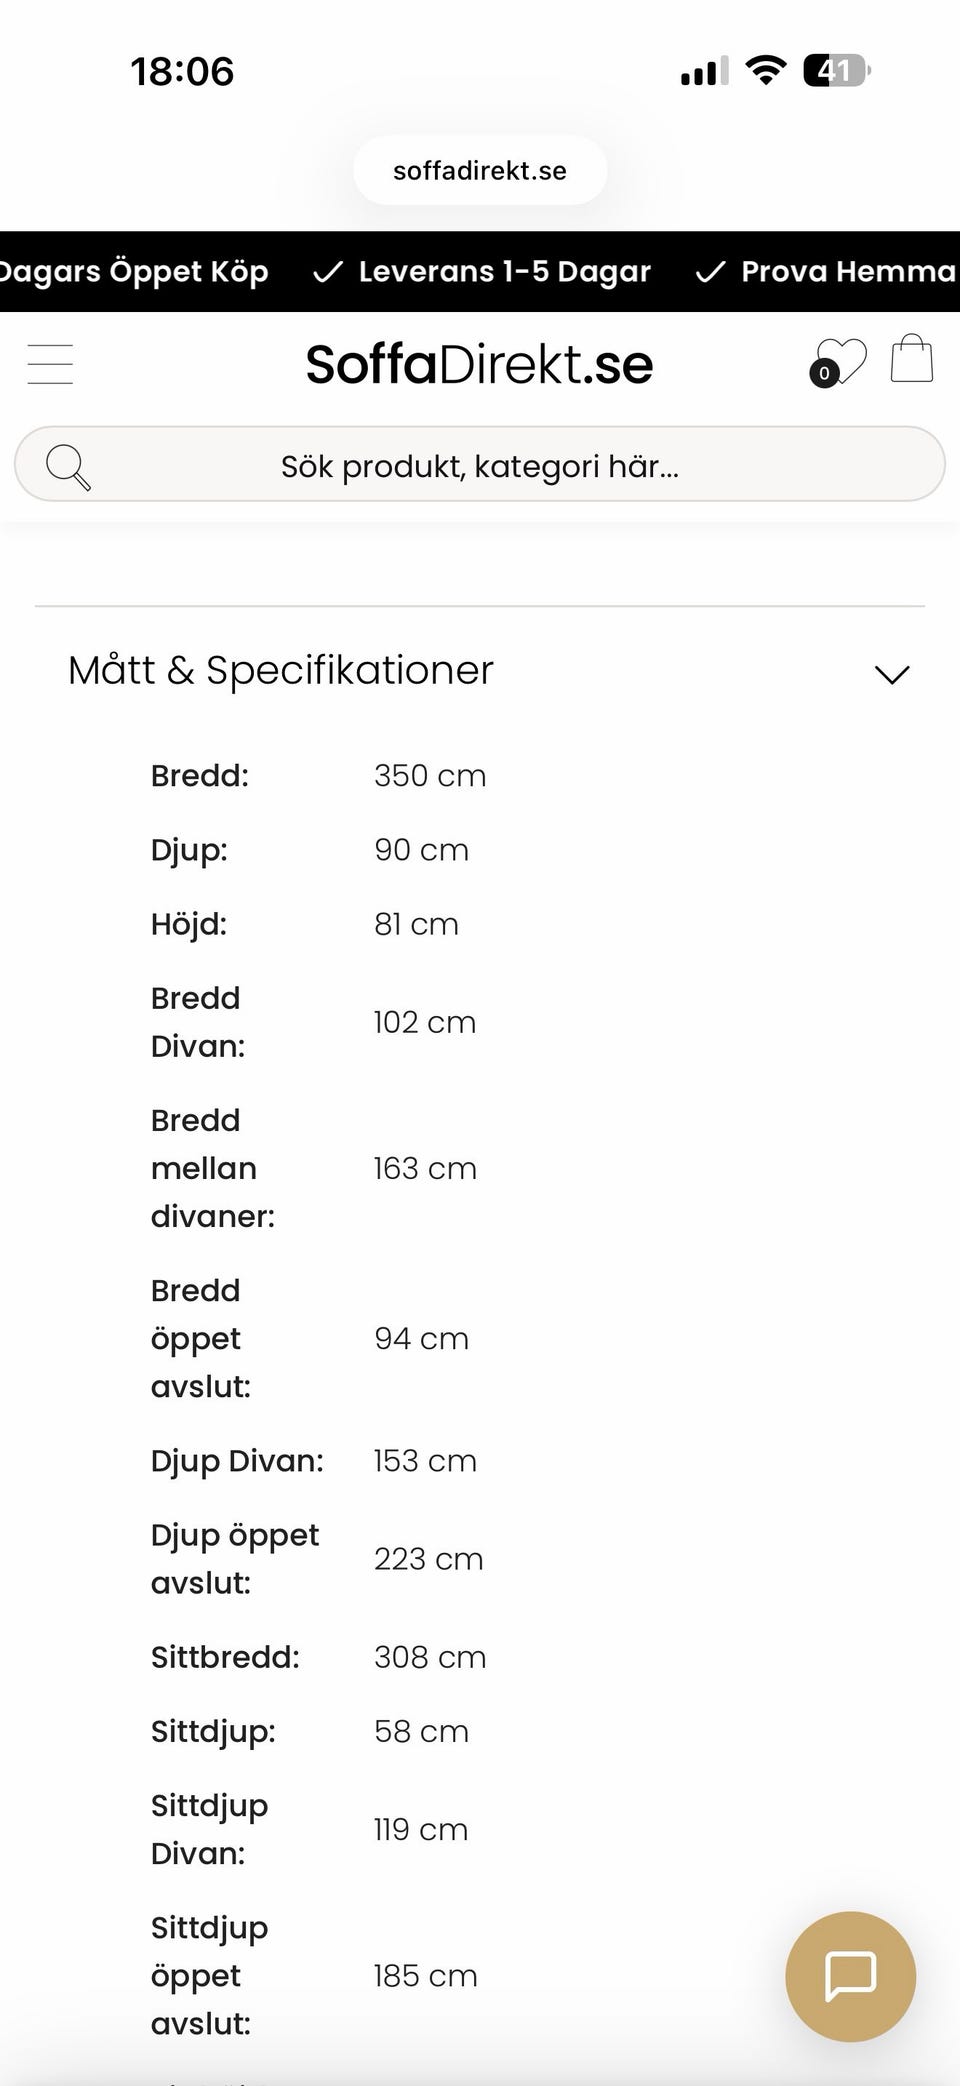Open the gold chat bubble widget
The height and width of the screenshot is (2086, 960).
[x=850, y=1976]
